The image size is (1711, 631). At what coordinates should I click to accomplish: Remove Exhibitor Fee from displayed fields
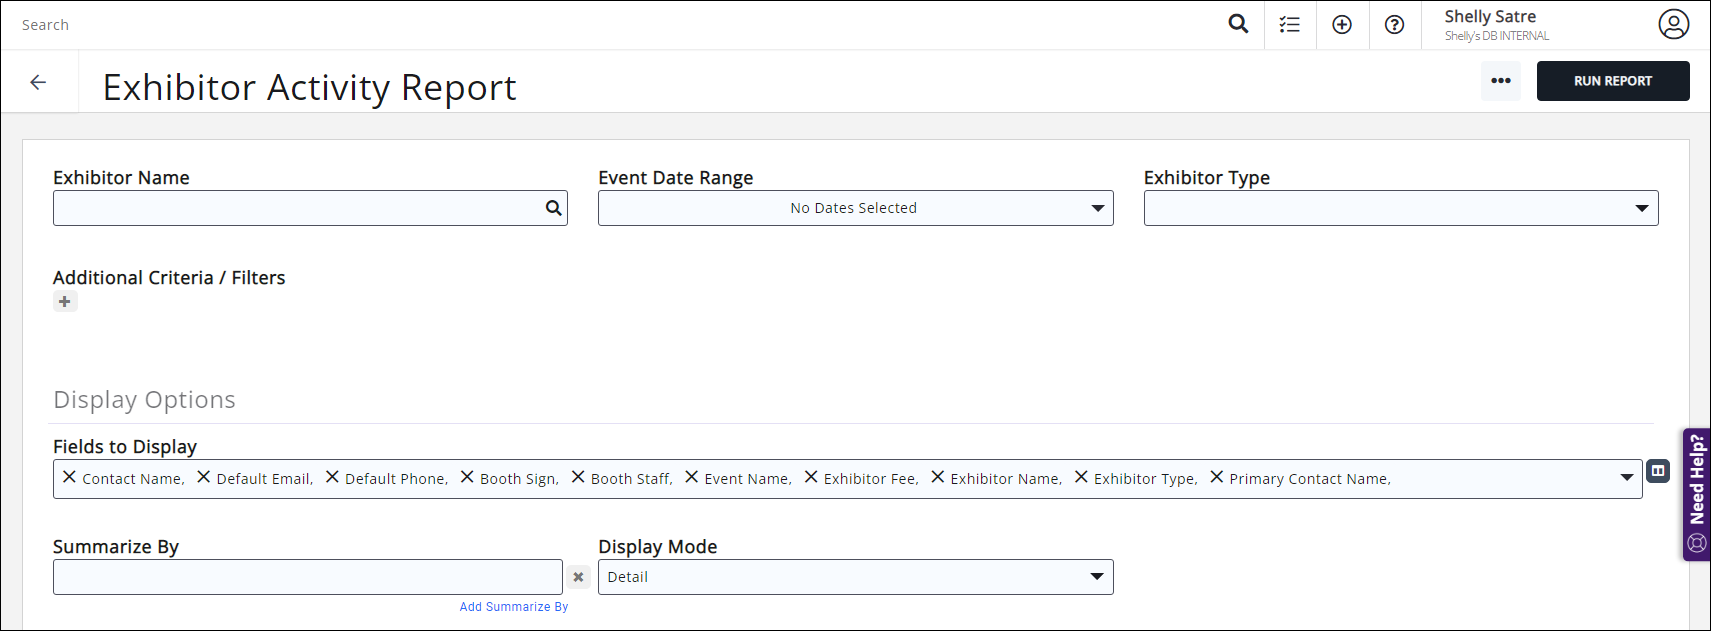[811, 477]
